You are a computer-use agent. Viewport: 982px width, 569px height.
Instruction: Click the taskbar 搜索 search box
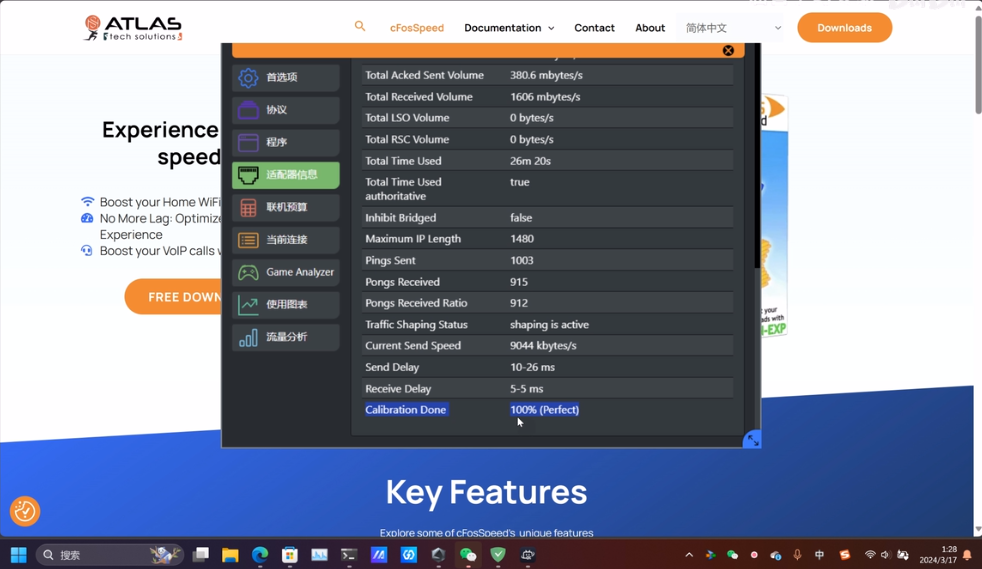110,555
